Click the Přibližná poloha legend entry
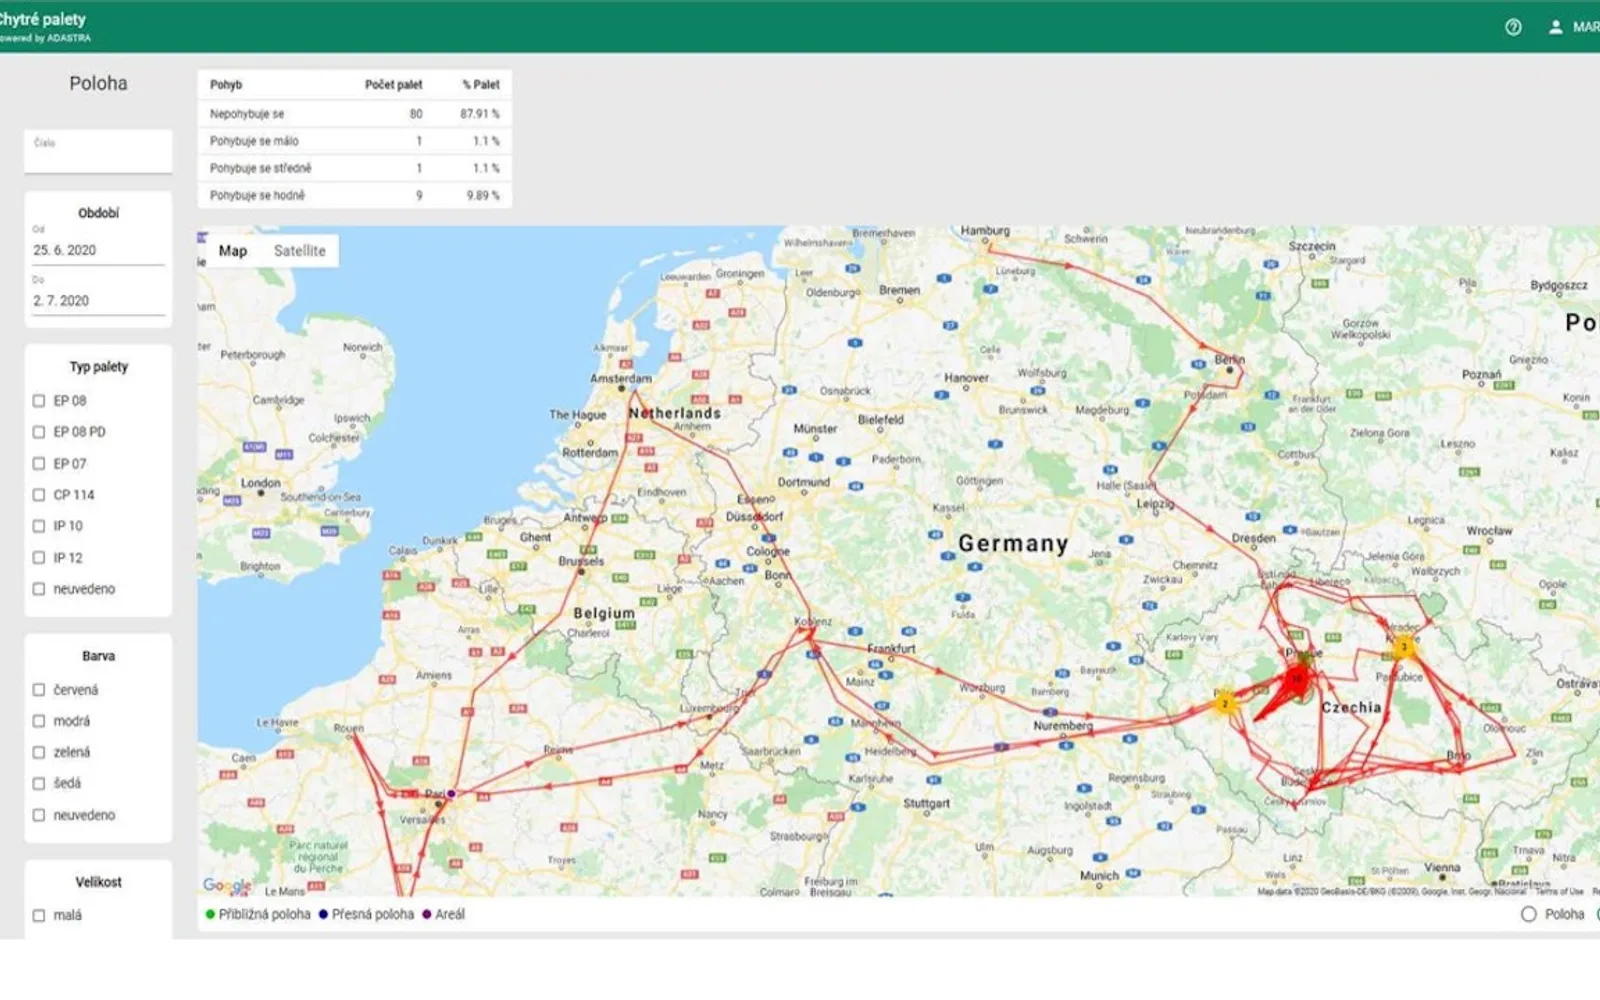 258,914
